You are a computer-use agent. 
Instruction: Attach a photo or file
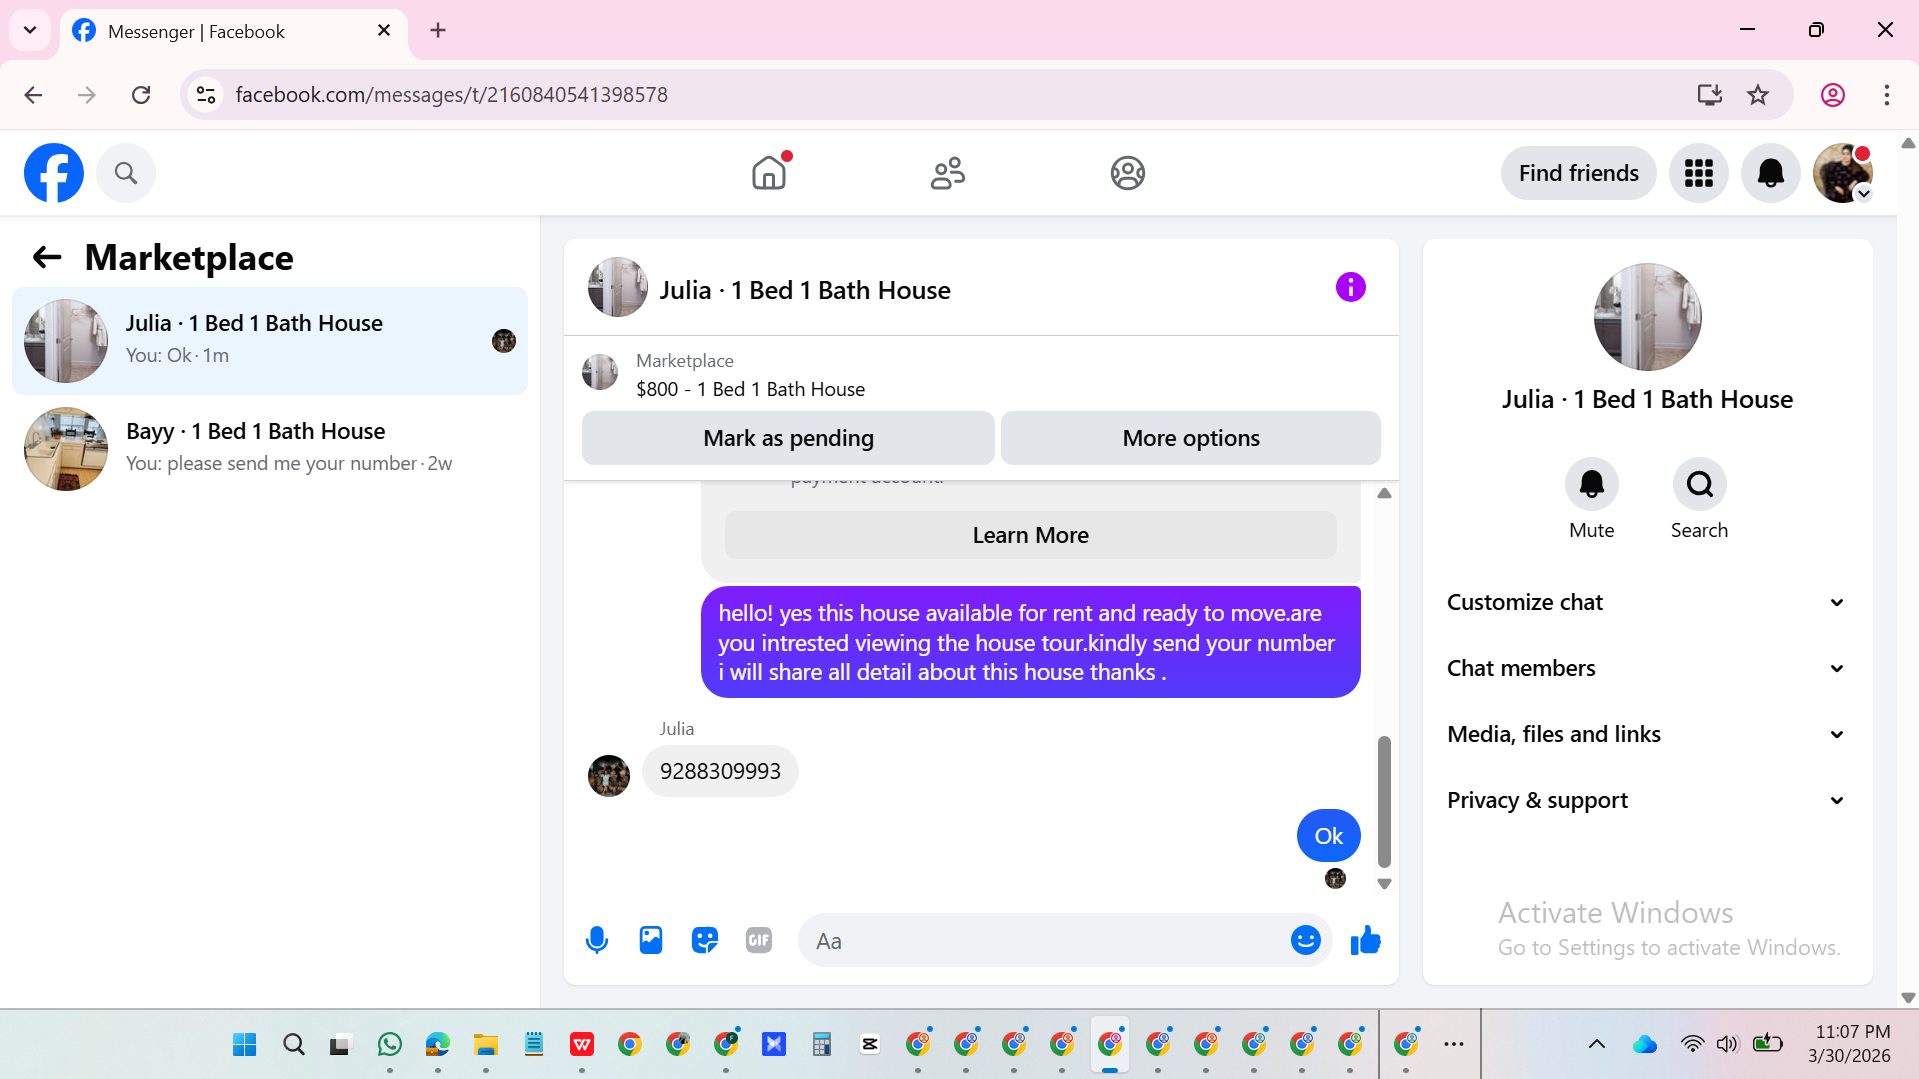pos(651,940)
